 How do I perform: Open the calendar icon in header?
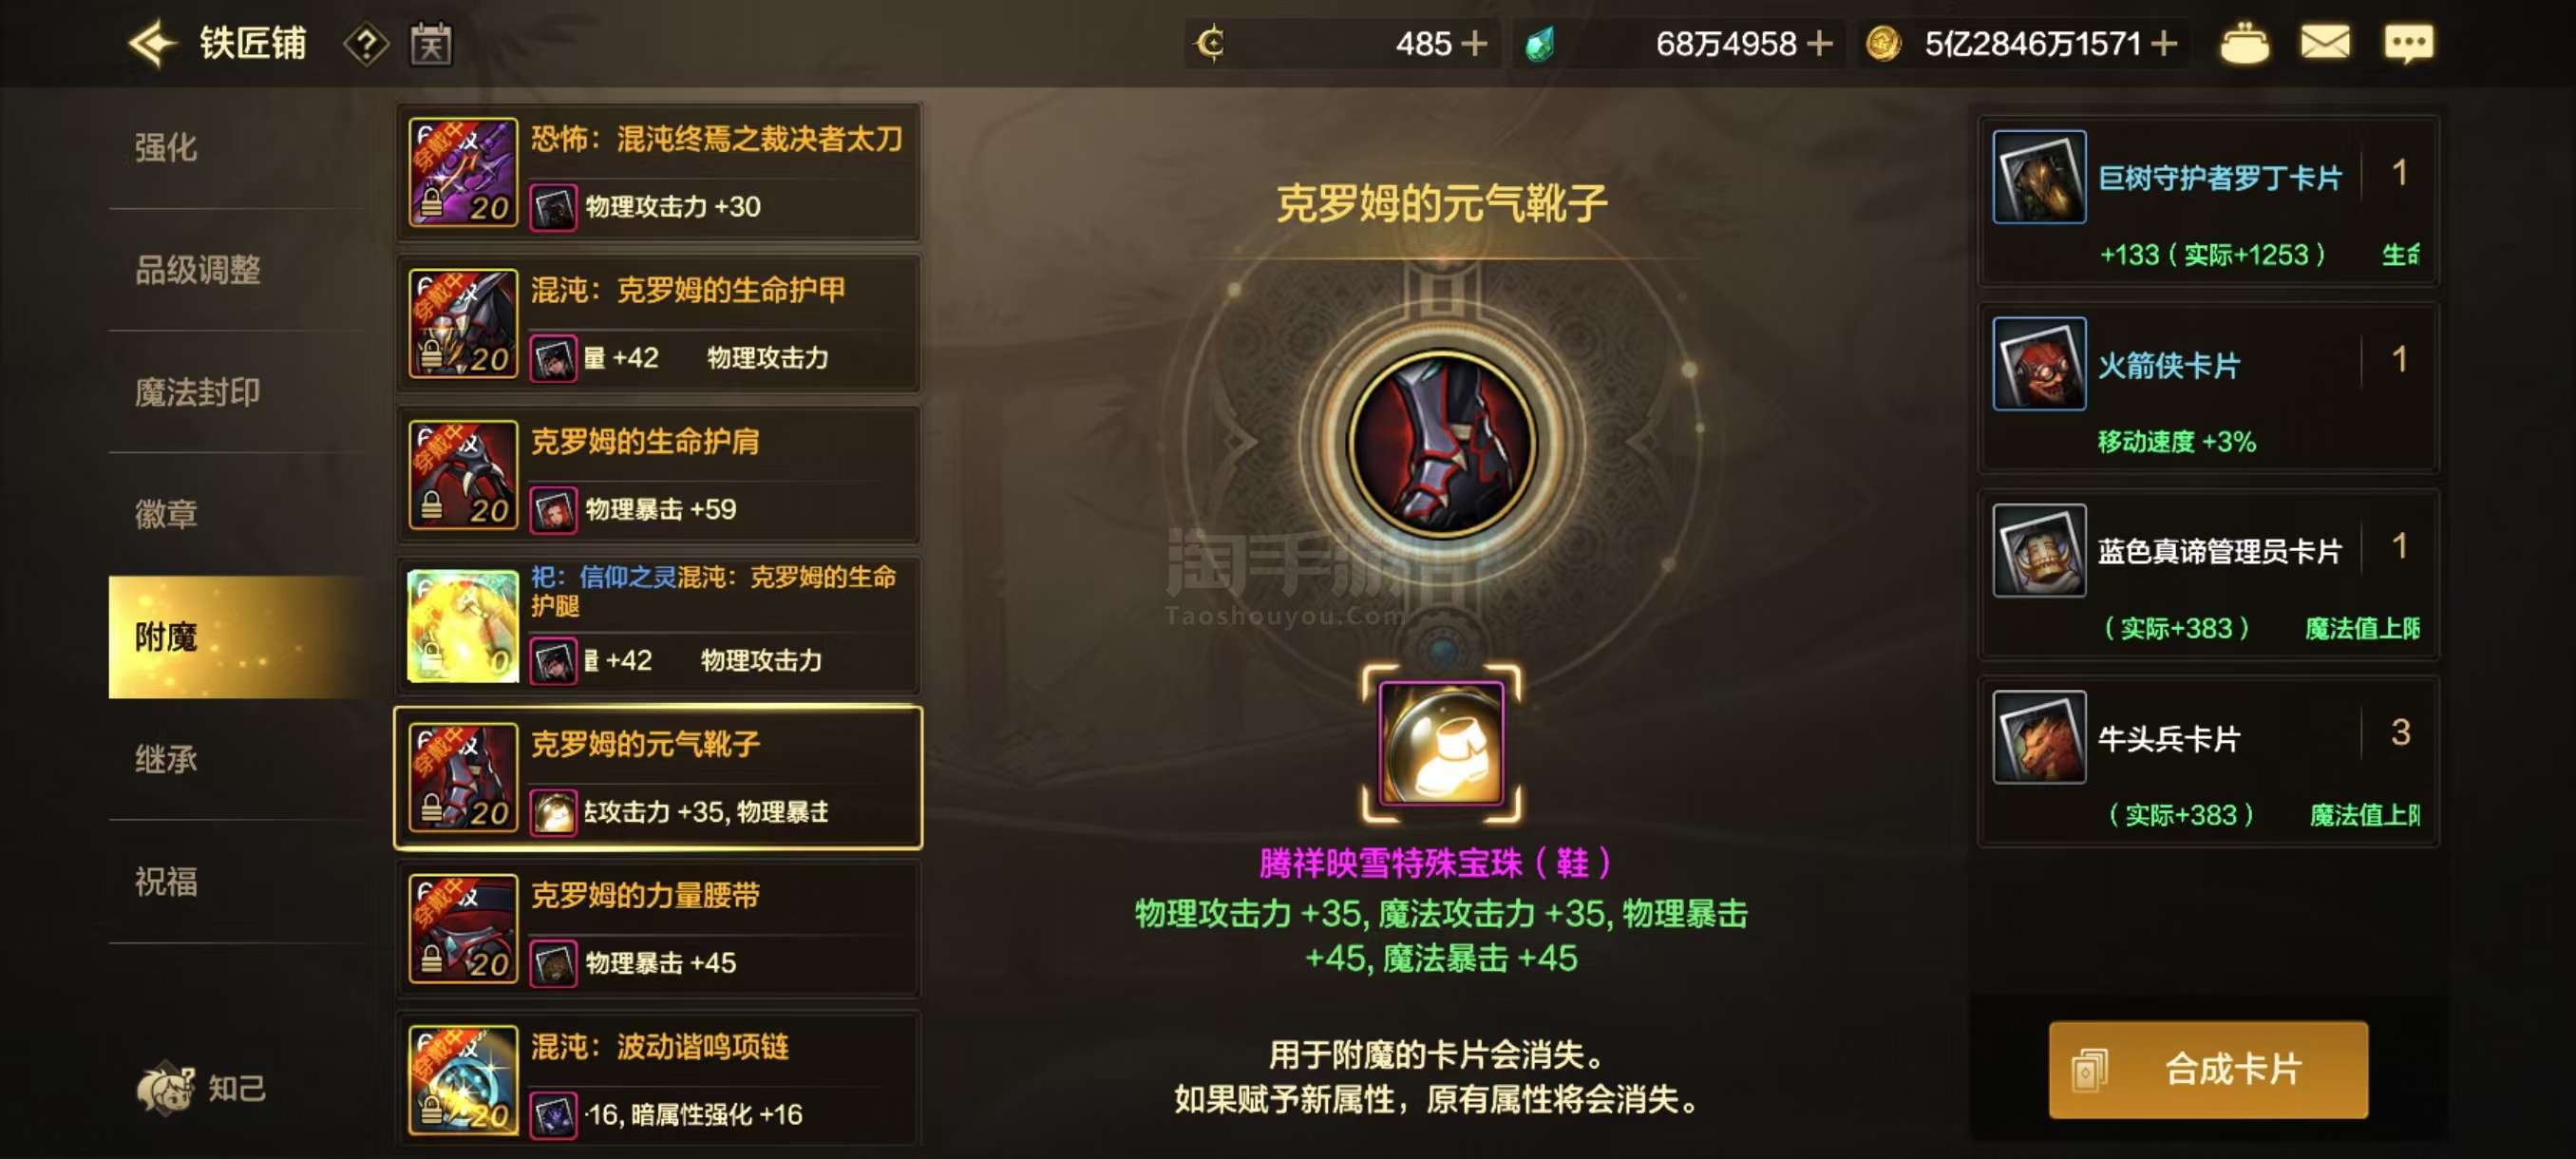pyautogui.click(x=431, y=44)
